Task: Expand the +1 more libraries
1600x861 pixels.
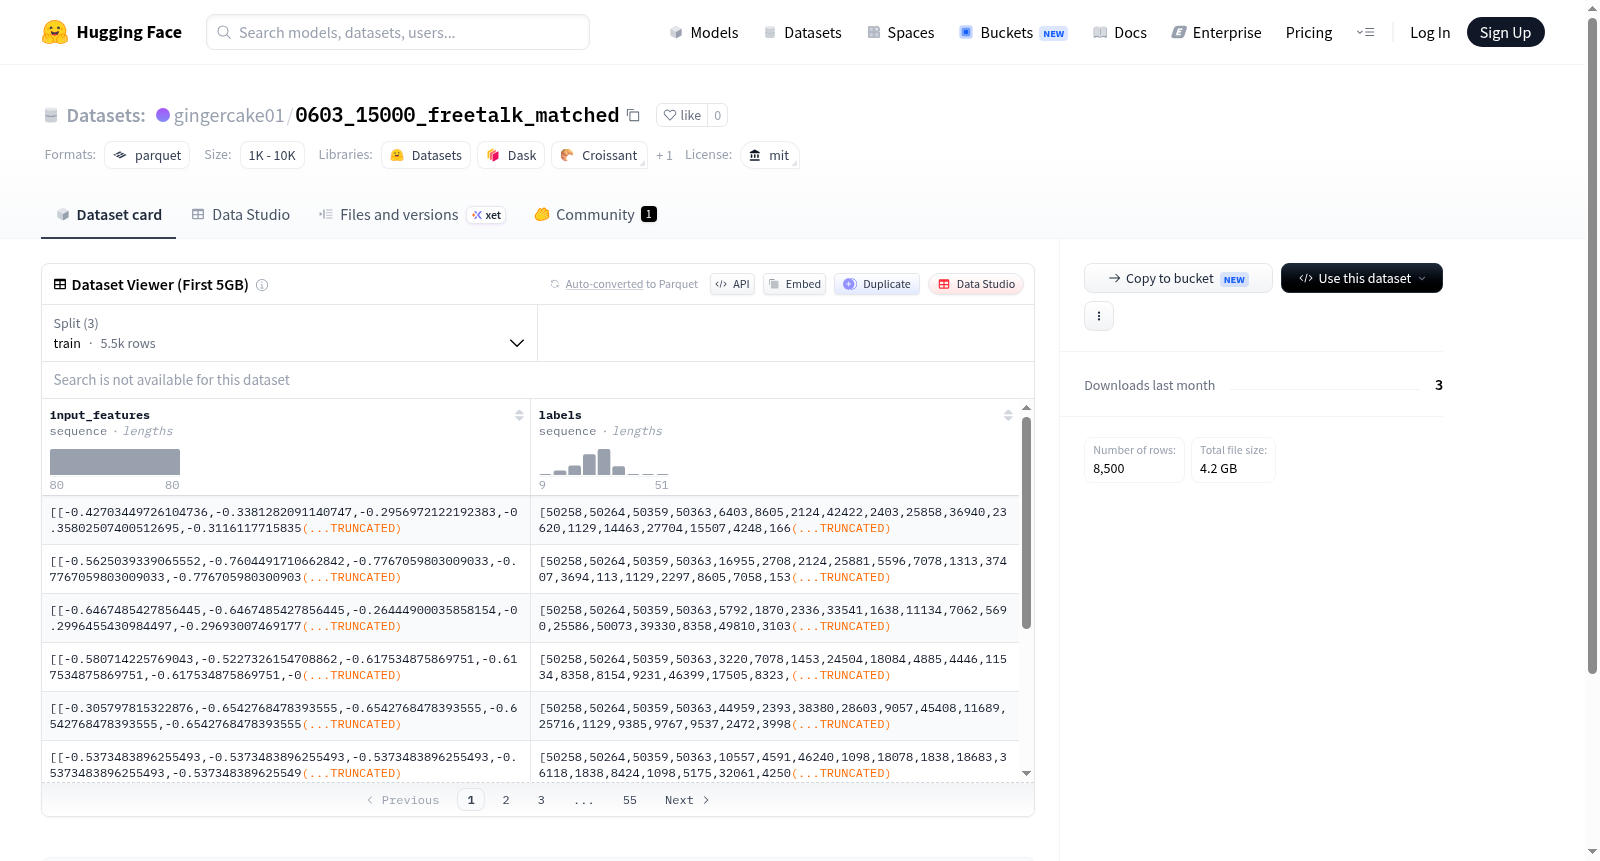Action: (664, 156)
